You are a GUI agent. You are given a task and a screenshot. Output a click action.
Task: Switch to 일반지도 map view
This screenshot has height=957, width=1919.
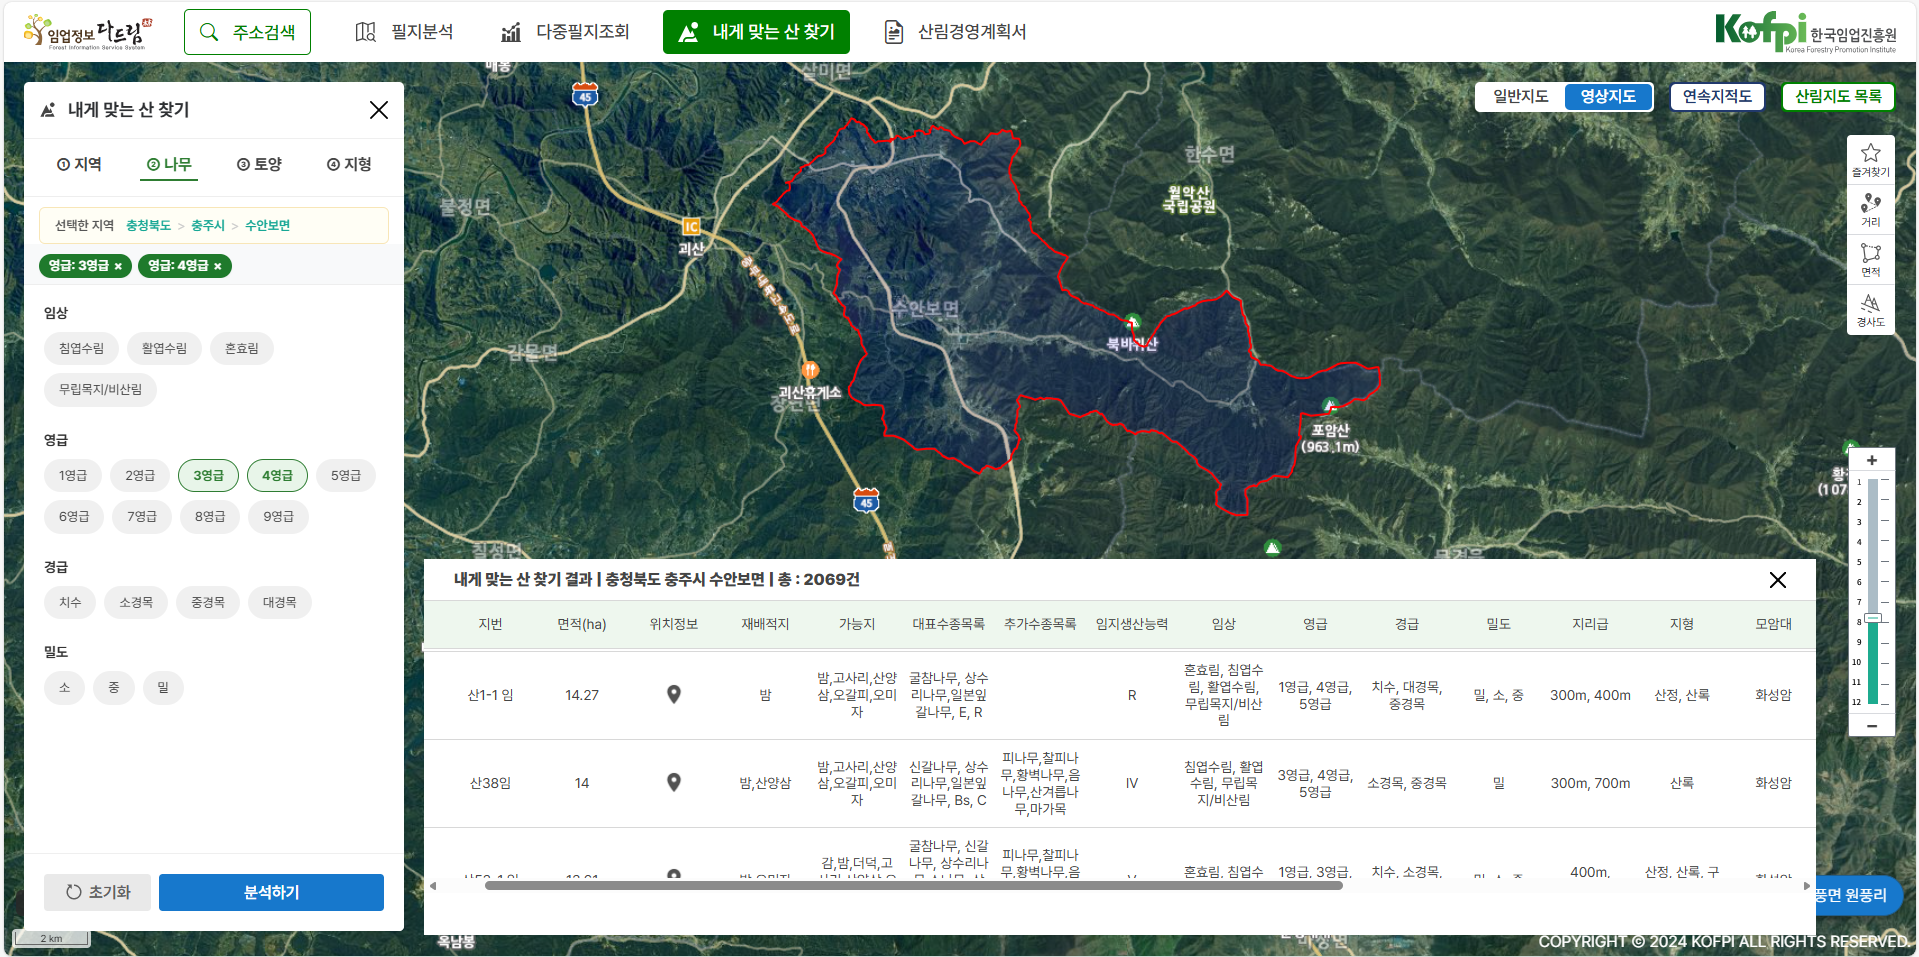click(1520, 96)
